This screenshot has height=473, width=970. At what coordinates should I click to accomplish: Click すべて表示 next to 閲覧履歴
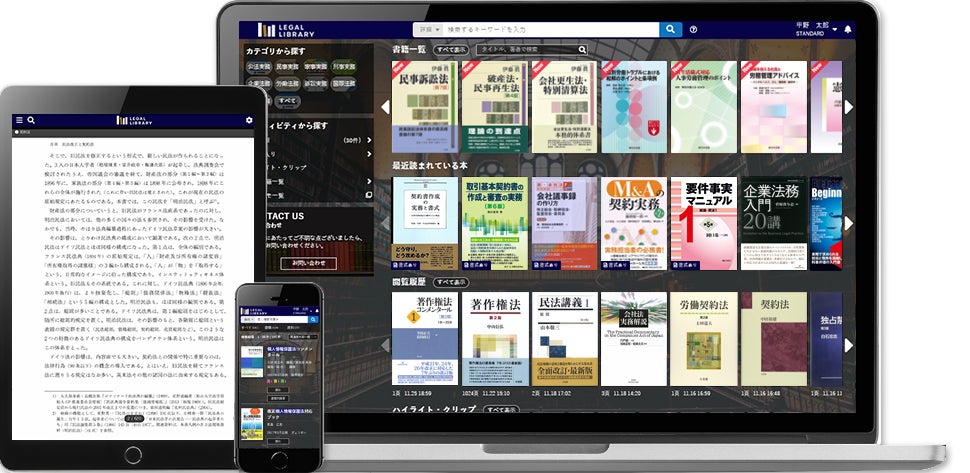(451, 282)
